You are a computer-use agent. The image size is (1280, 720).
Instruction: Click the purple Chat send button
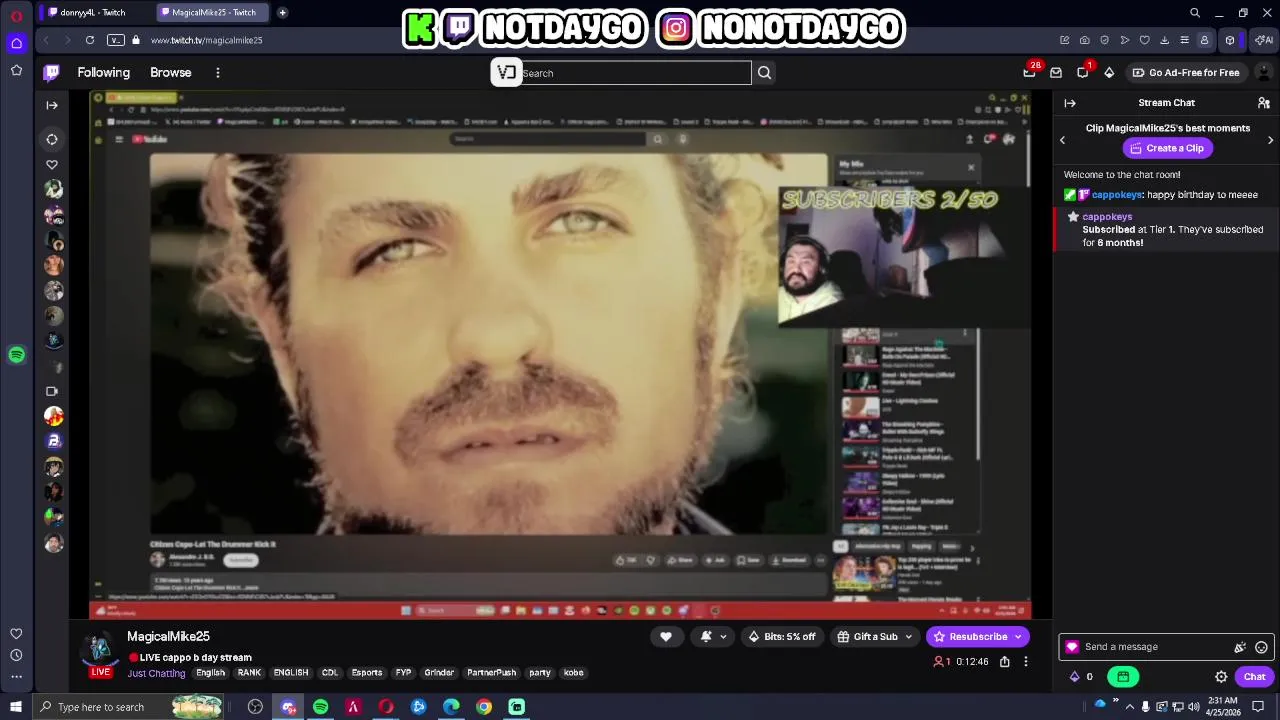click(x=1254, y=677)
